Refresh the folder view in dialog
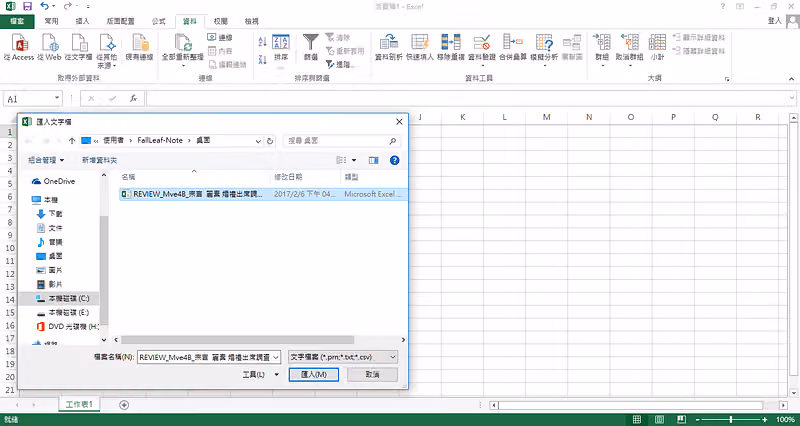Image resolution: width=800 pixels, height=426 pixels. click(x=270, y=141)
